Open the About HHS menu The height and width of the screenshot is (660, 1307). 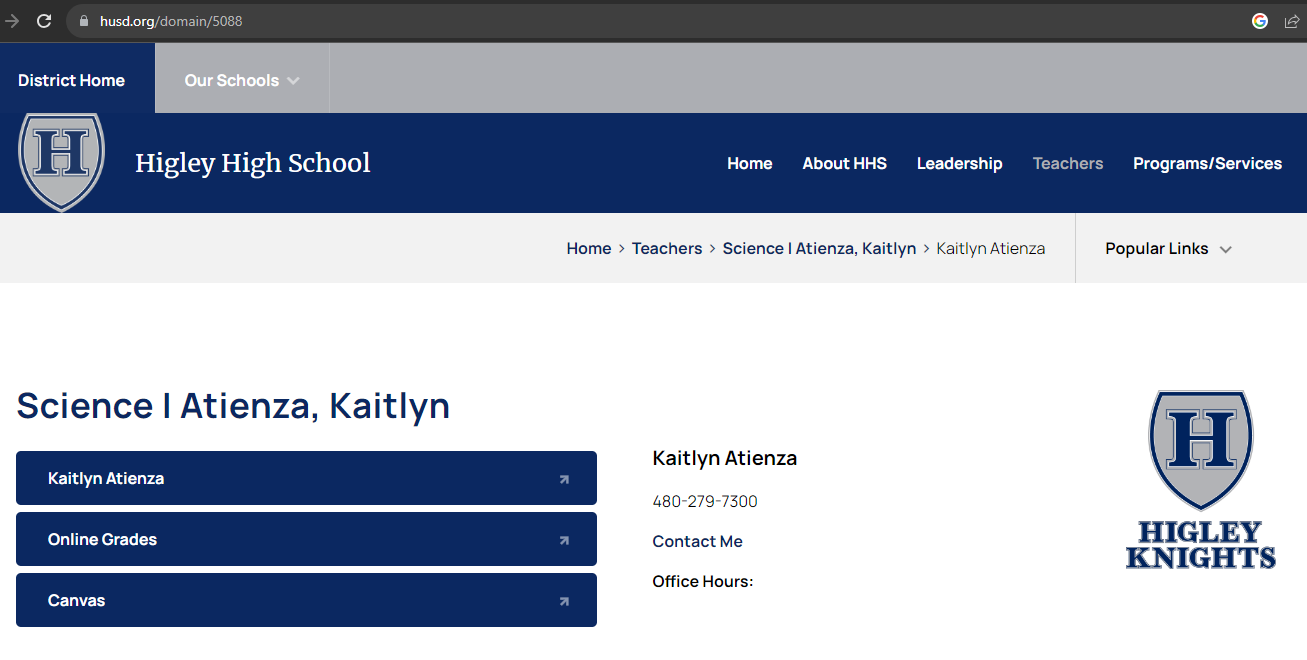coord(844,164)
